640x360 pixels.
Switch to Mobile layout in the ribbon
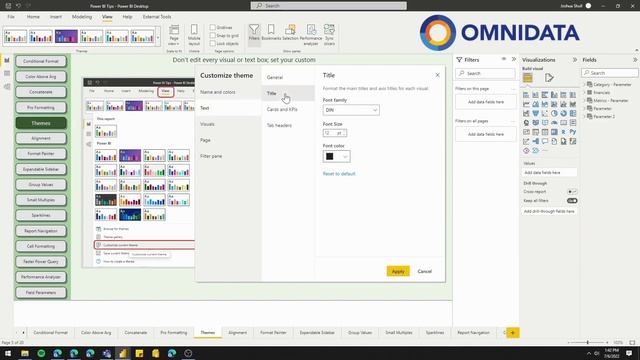coord(194,35)
